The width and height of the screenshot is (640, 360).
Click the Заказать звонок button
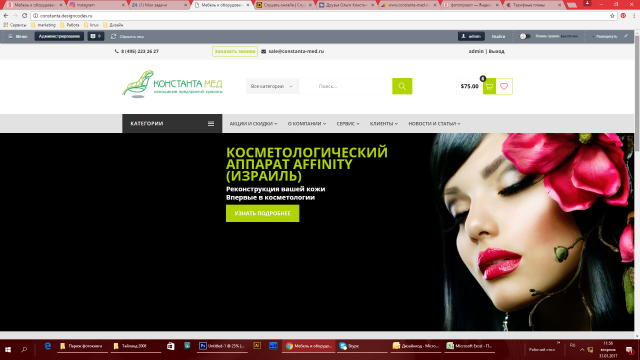click(235, 51)
